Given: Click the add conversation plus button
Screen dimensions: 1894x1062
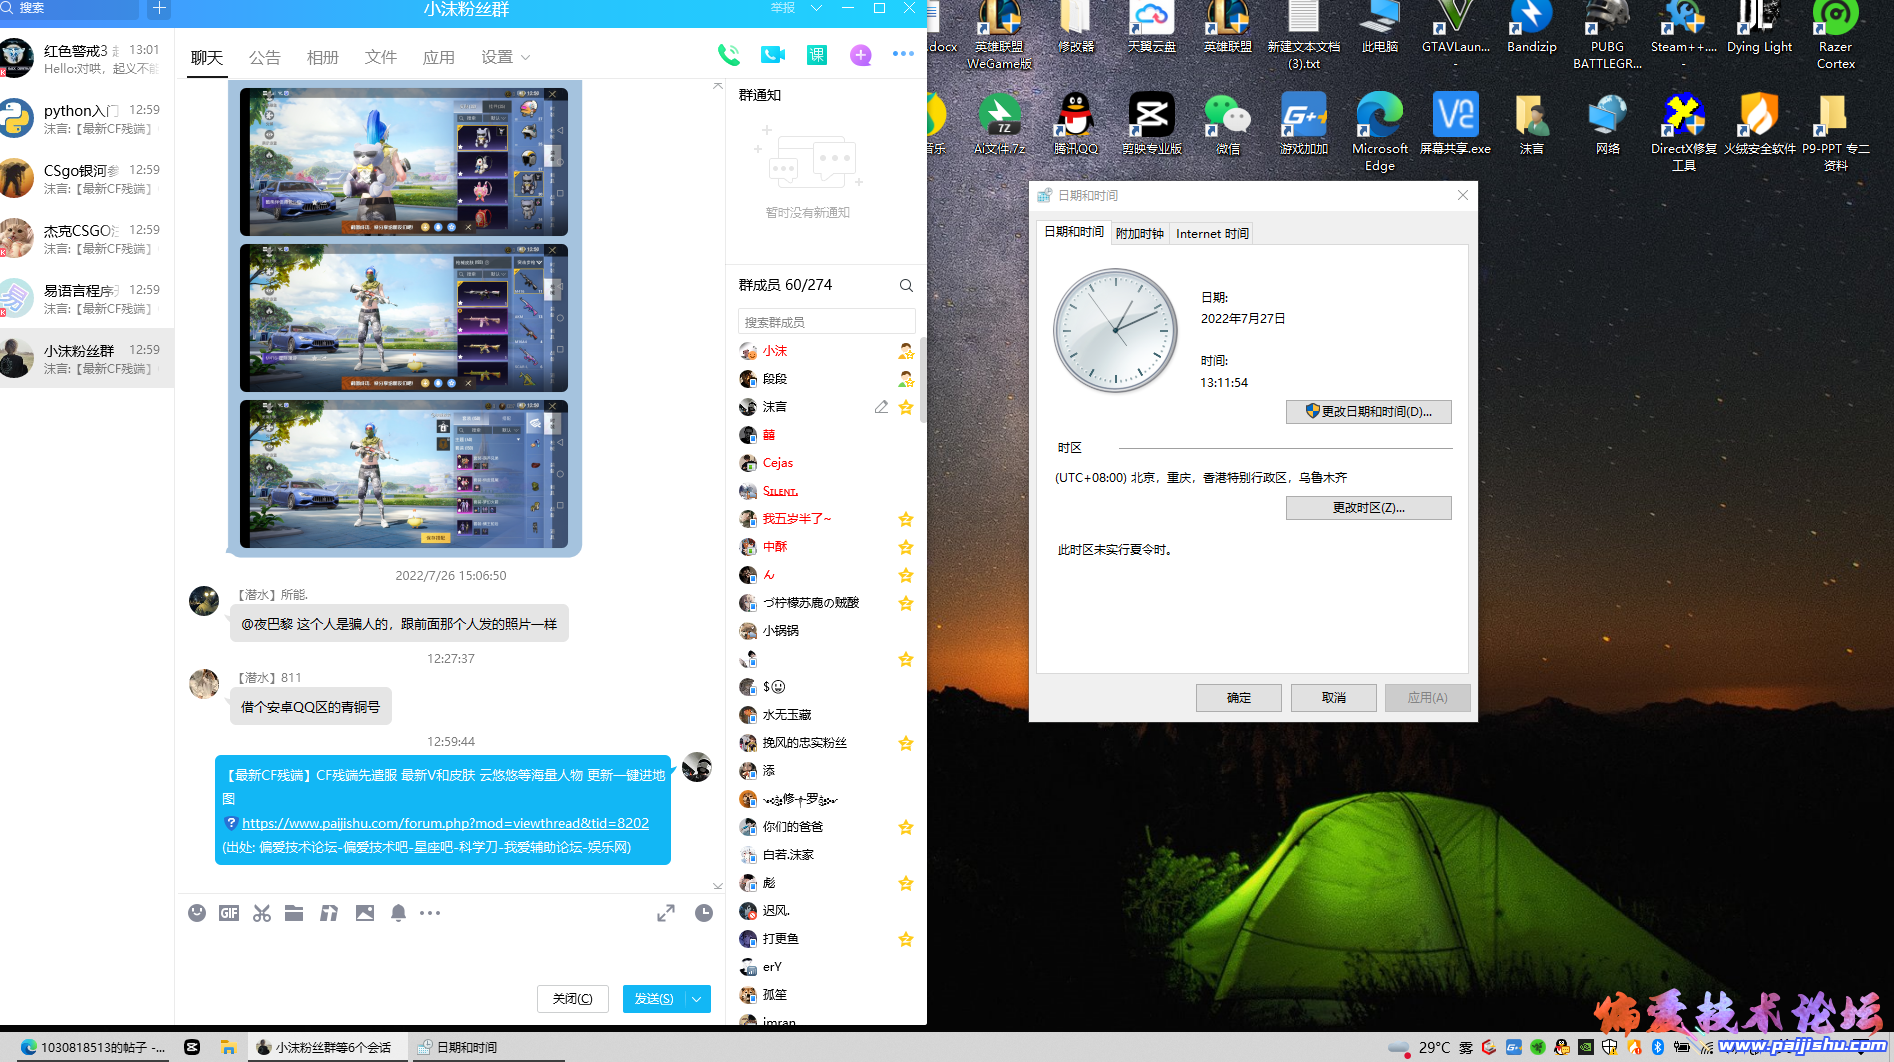Looking at the screenshot, I should 159,9.
